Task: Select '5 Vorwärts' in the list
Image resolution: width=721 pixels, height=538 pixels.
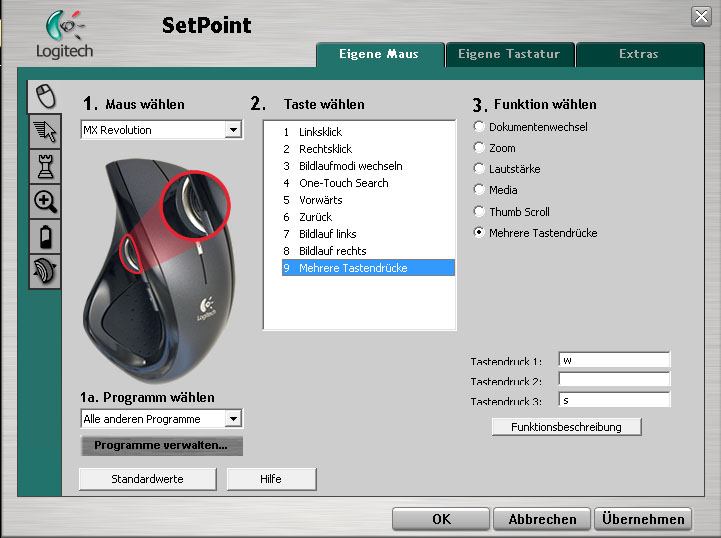Action: [x=368, y=200]
